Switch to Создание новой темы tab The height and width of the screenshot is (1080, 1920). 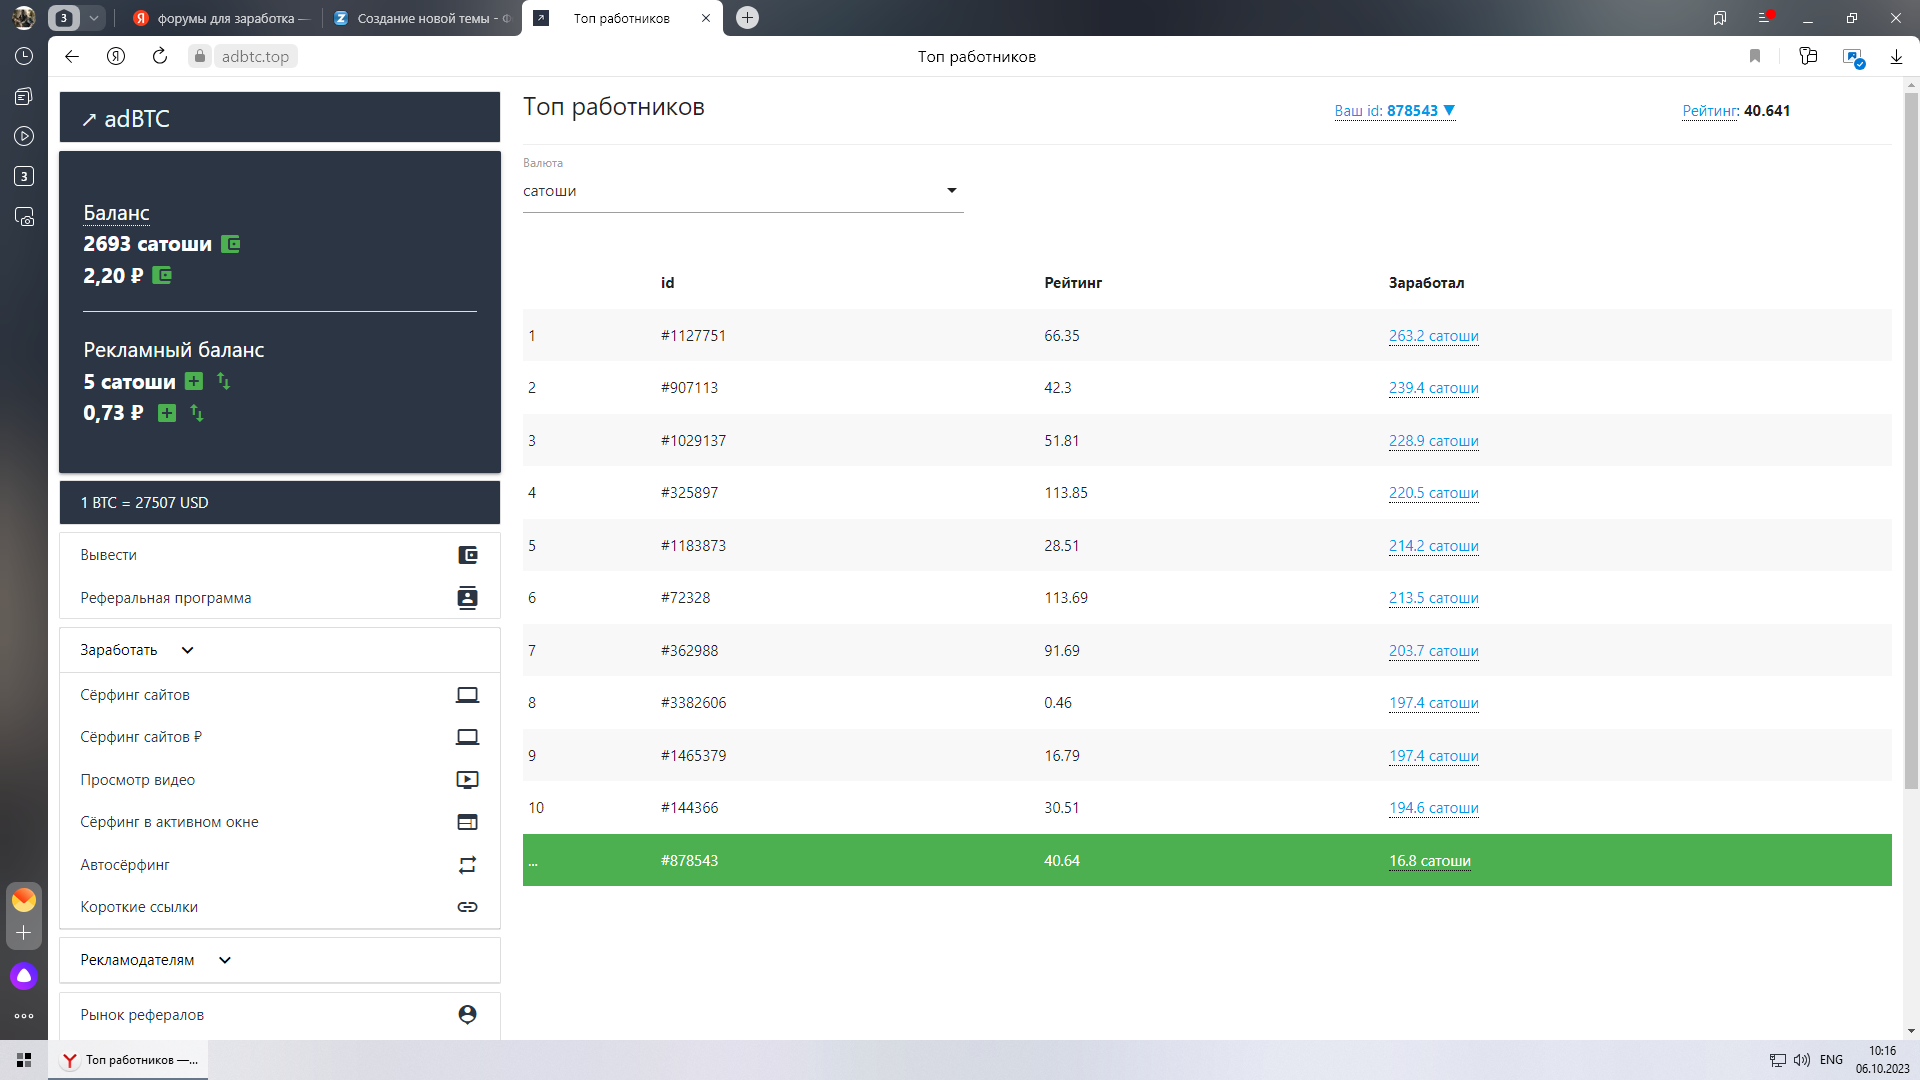(x=424, y=18)
